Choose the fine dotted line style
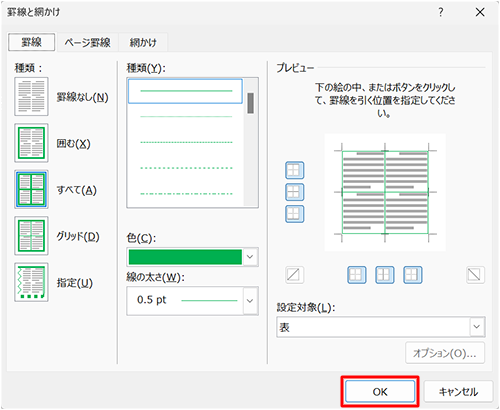This screenshot has width=500, height=410. coord(185,142)
